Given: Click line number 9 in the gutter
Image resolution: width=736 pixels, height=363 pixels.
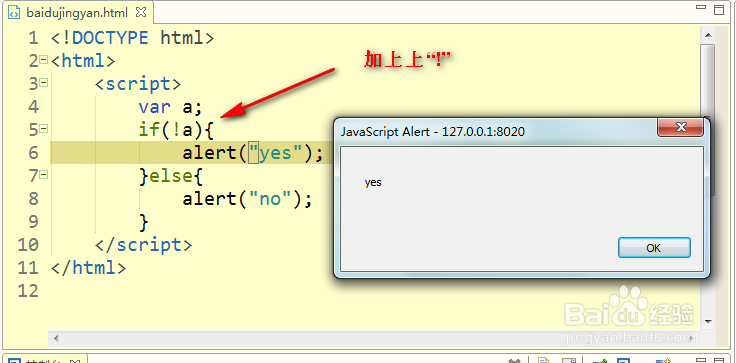Looking at the screenshot, I should (33, 222).
